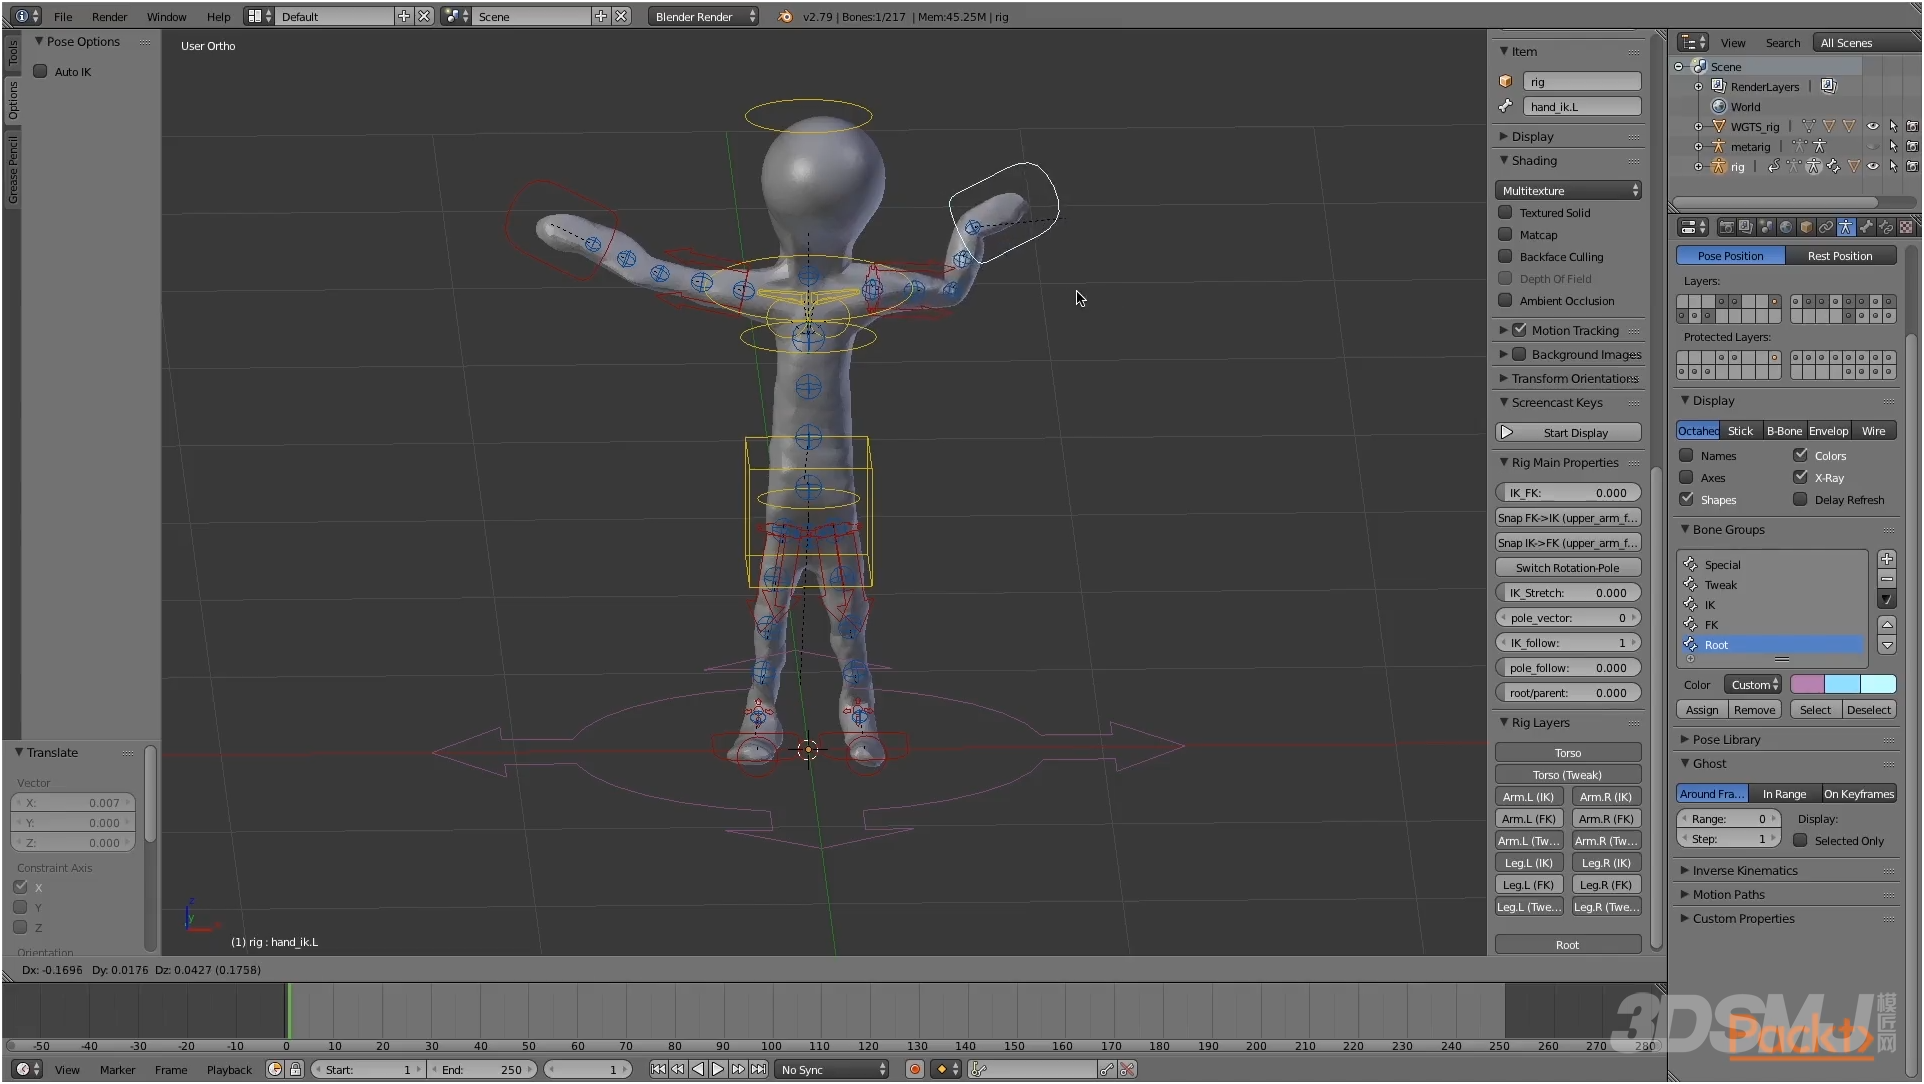
Task: Open the armature data properties tab
Action: pyautogui.click(x=1846, y=228)
